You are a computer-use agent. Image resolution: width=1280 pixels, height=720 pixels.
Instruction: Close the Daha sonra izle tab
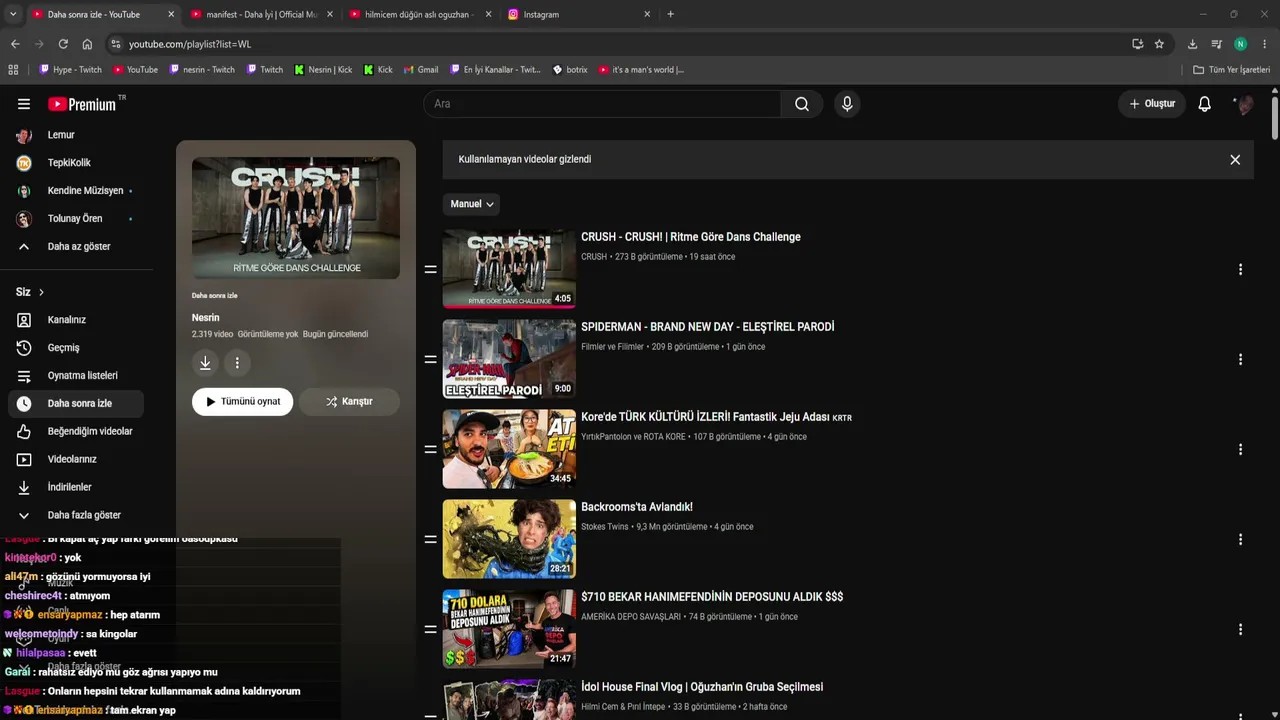[x=171, y=15]
